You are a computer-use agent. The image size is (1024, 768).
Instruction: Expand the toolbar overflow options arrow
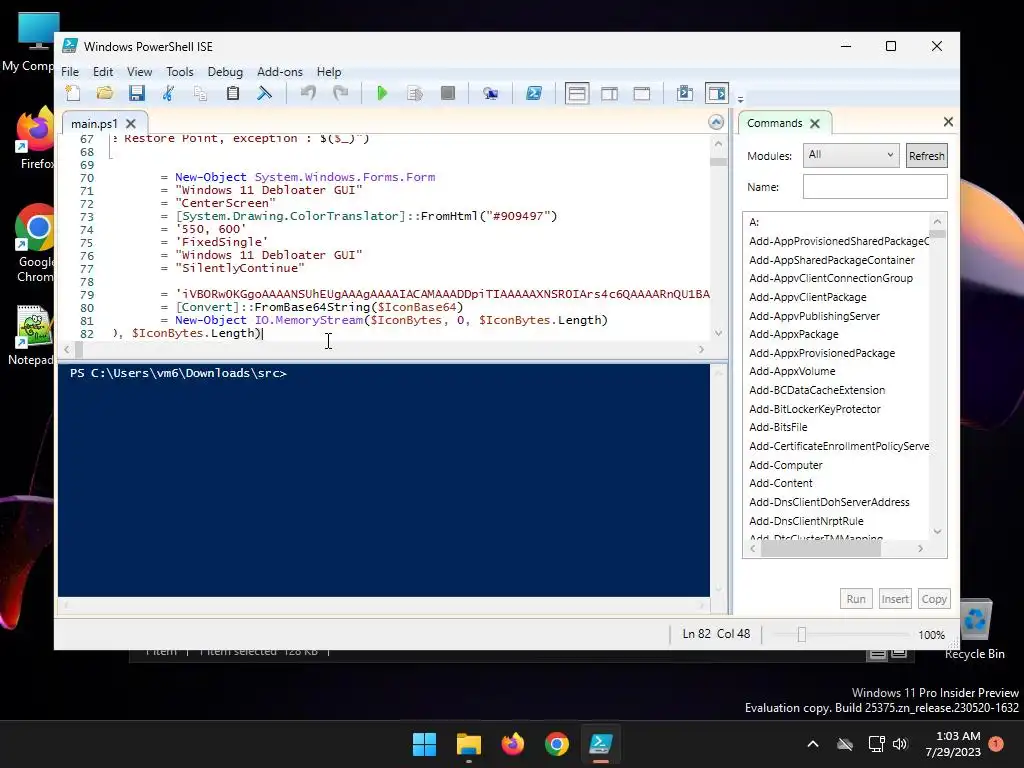[741, 100]
